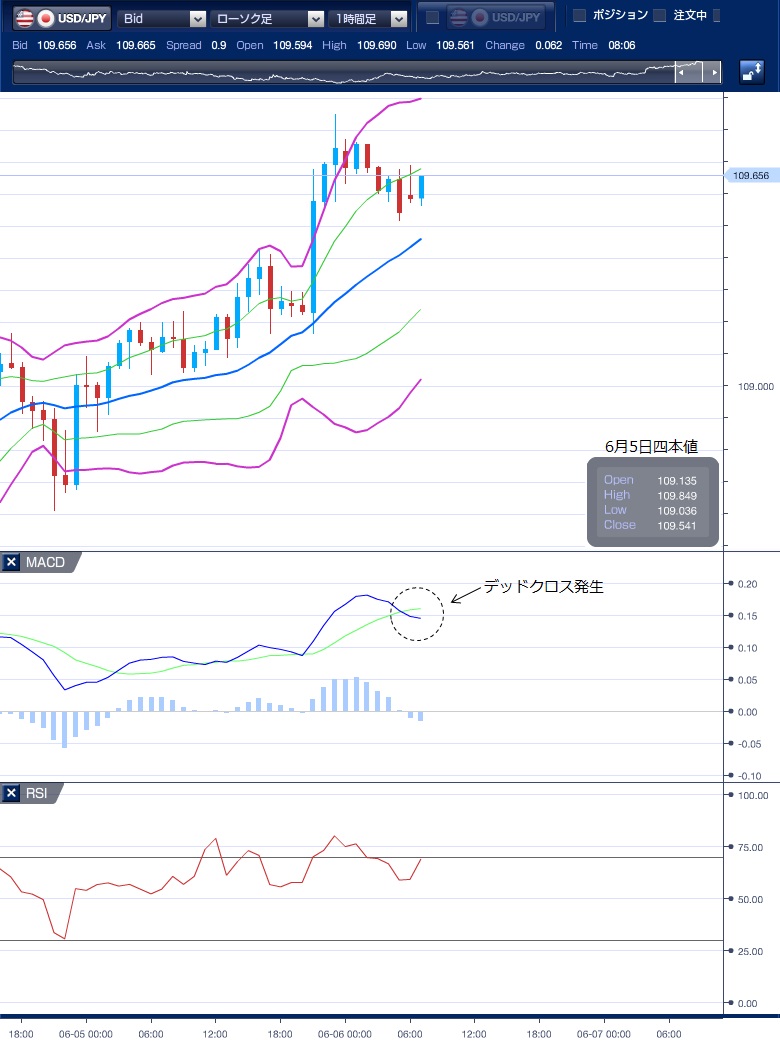Click the dashed circle on the MACD crossover

417,613
